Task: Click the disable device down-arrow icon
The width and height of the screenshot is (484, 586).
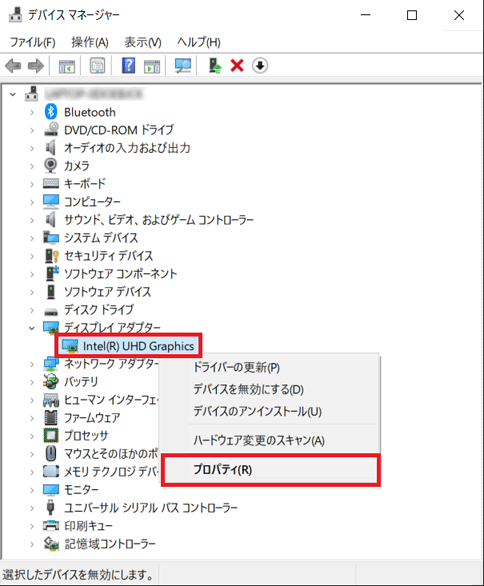Action: click(x=260, y=66)
